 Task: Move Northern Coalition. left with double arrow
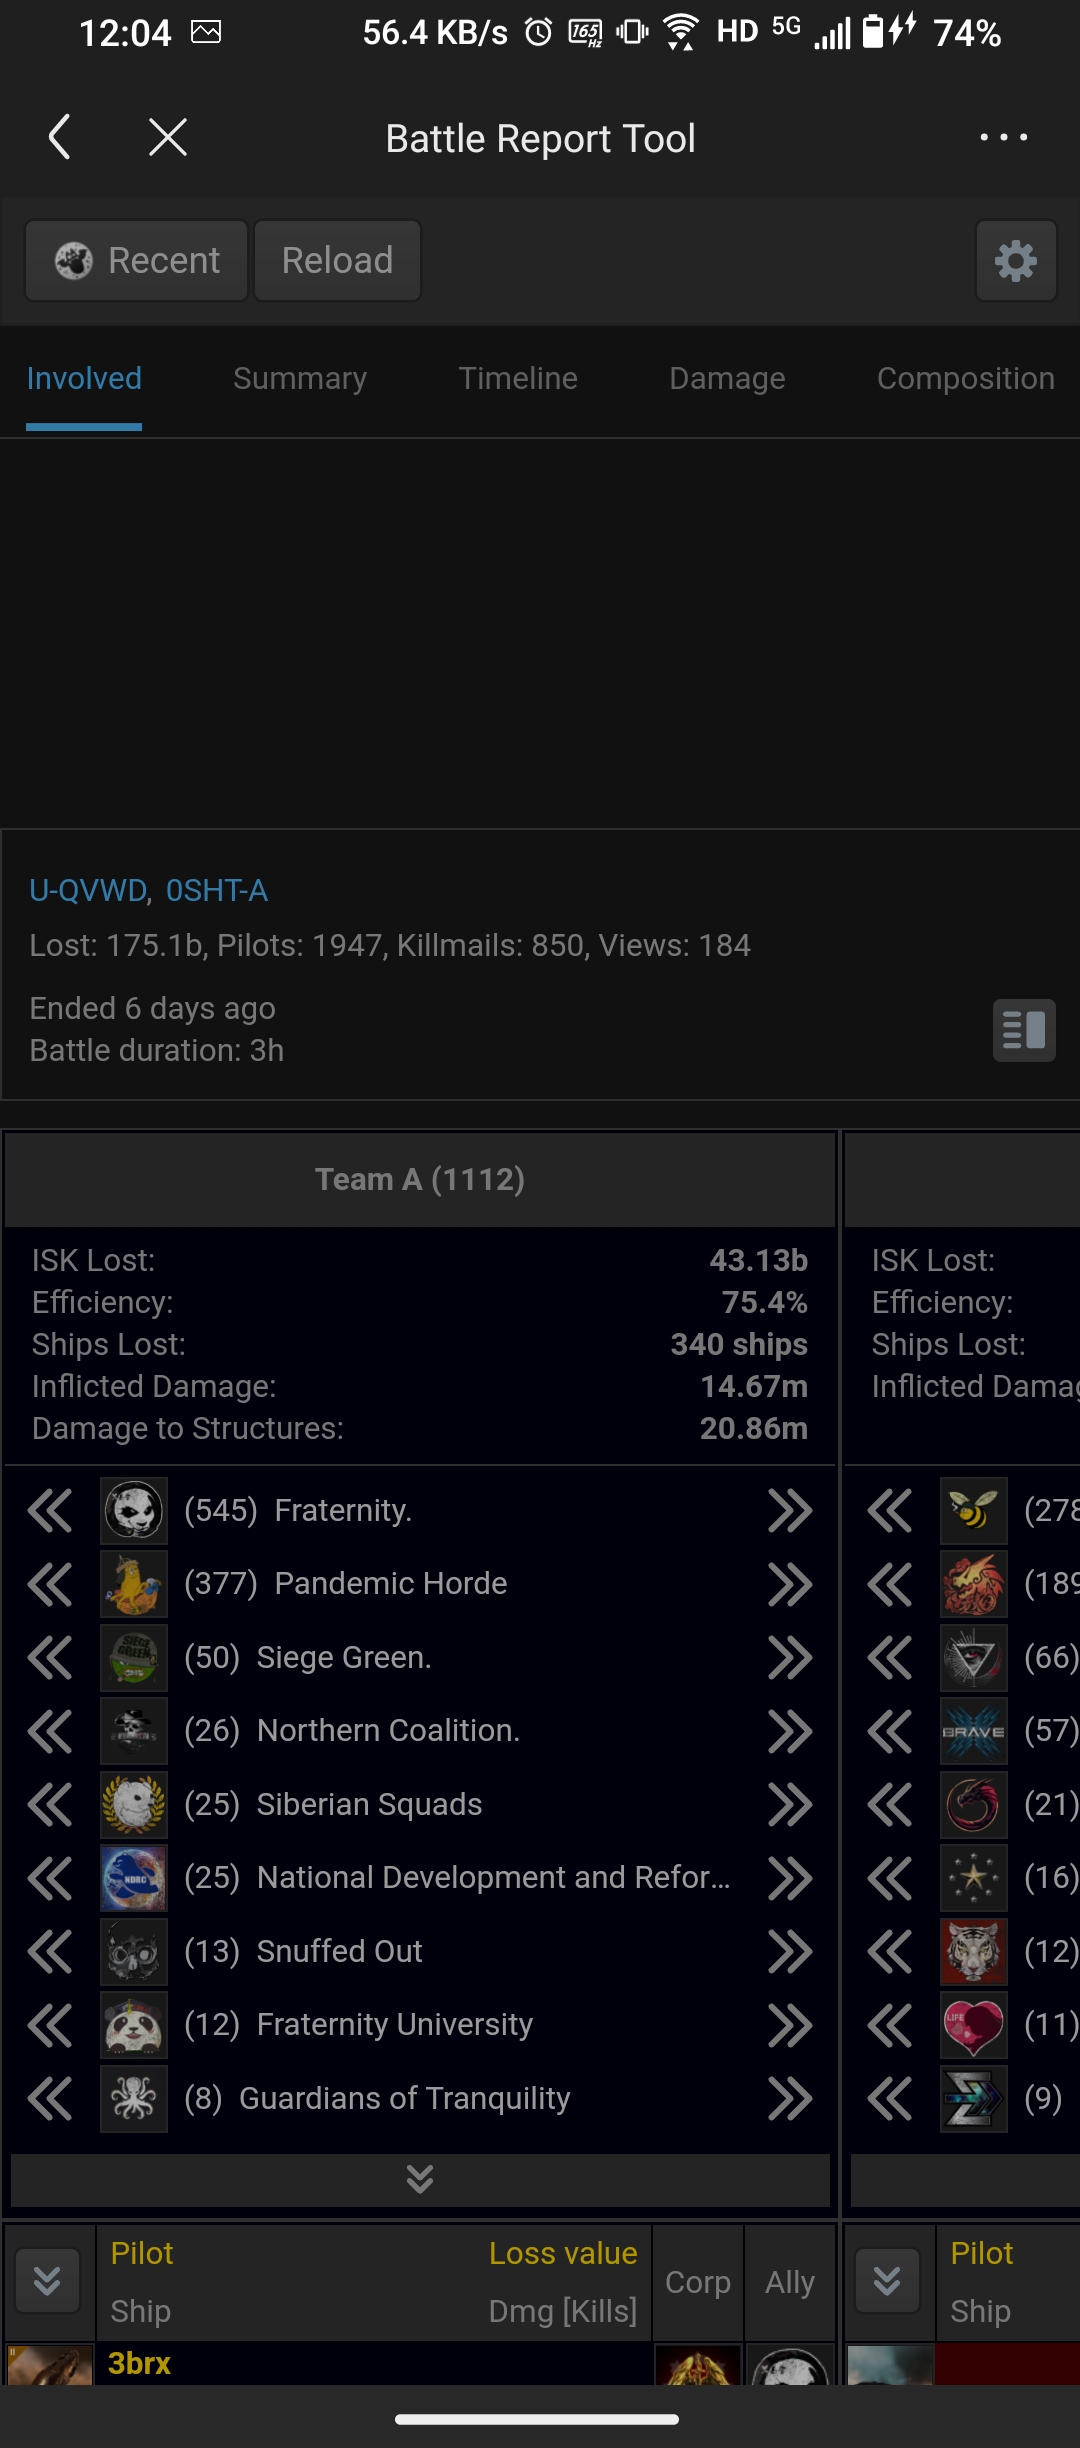(x=50, y=1731)
